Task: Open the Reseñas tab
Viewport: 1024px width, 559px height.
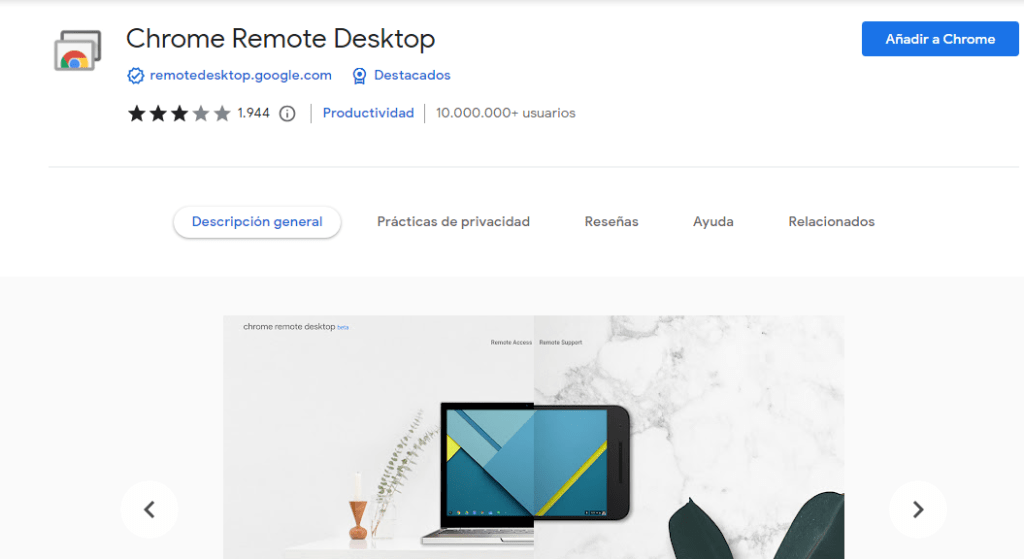Action: pos(611,222)
